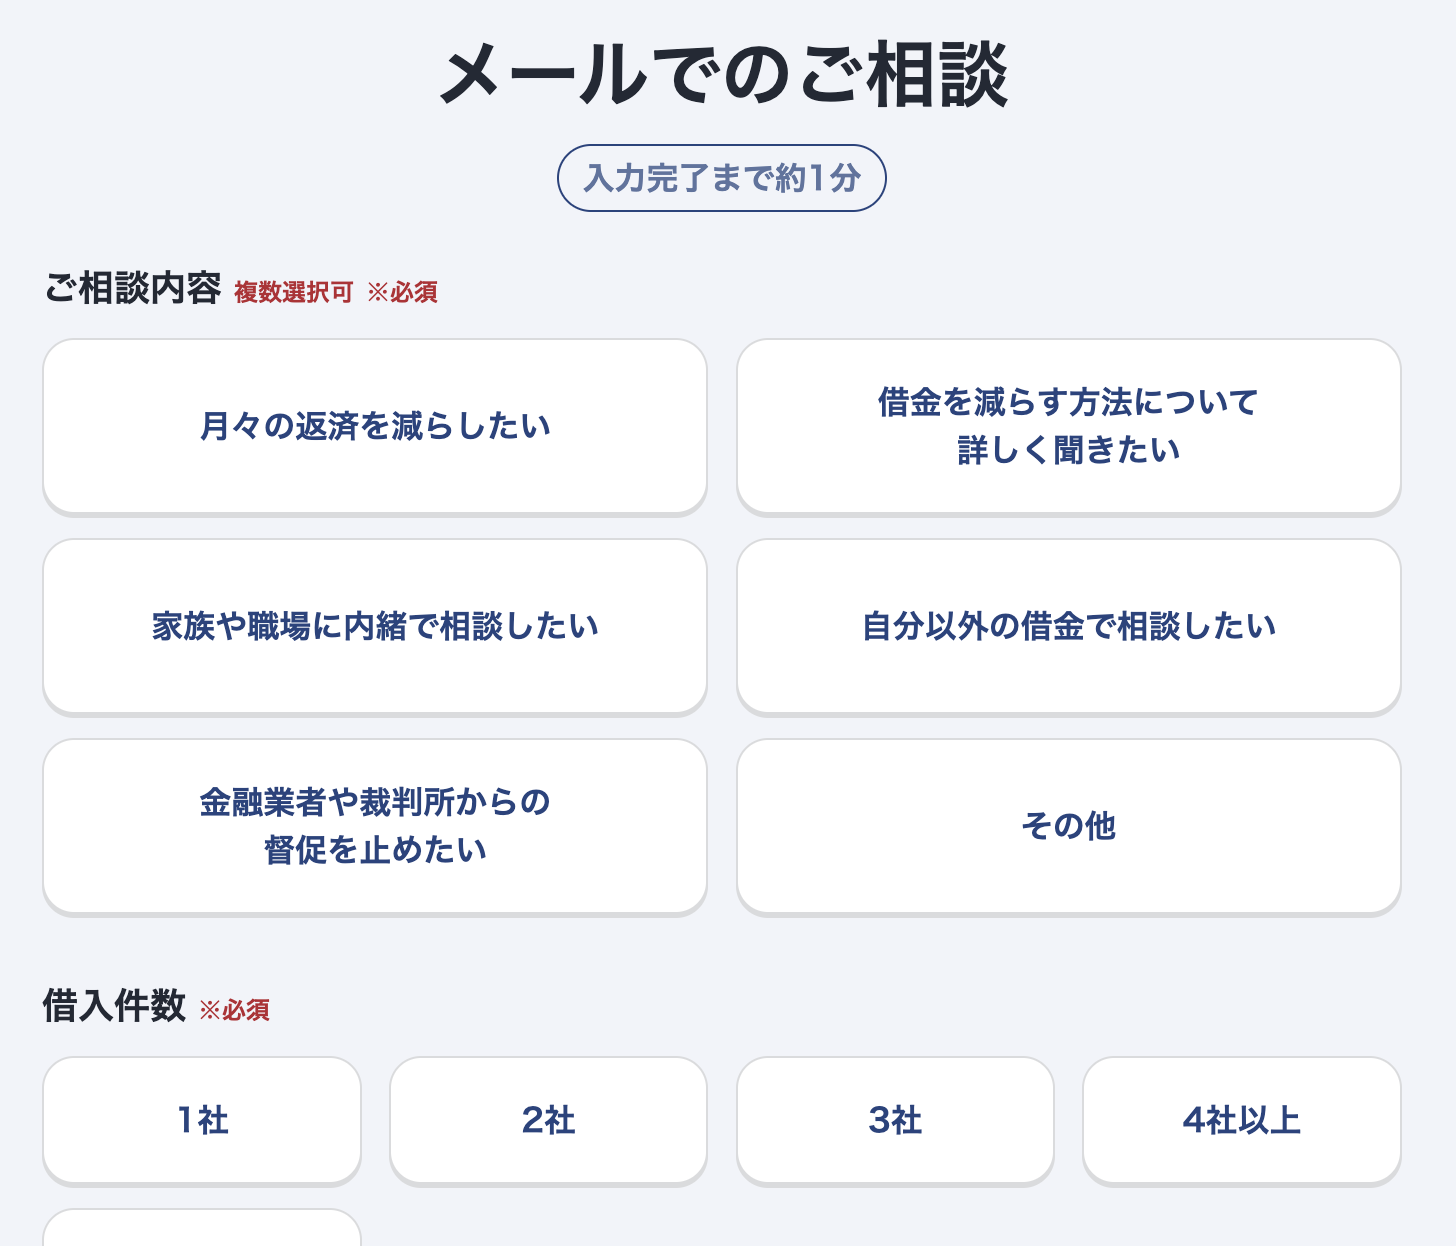The height and width of the screenshot is (1246, 1456).
Task: Choose the その他 consultation option
Action: [x=1067, y=825]
